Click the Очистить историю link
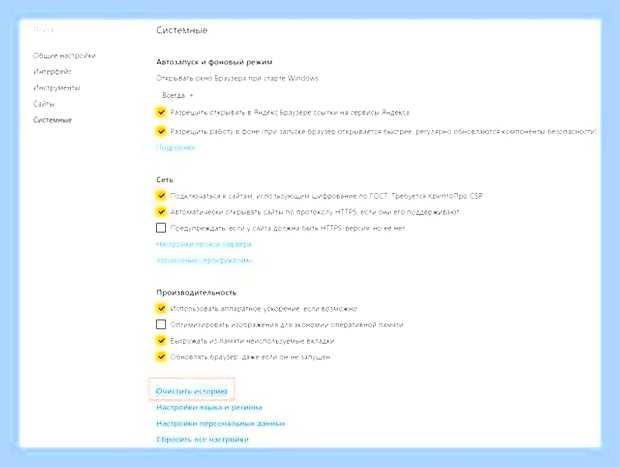The height and width of the screenshot is (467, 620). pos(192,391)
